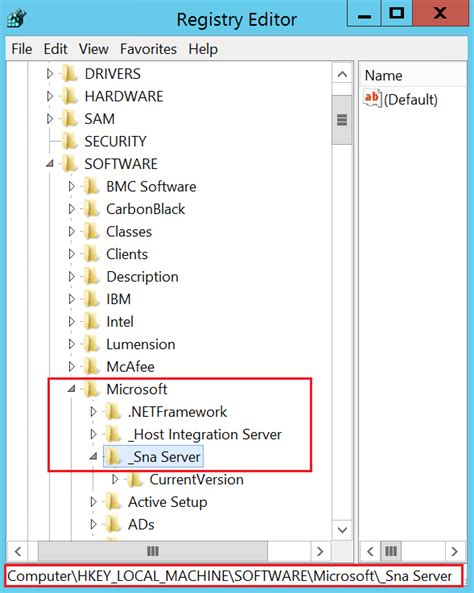
Task: Click the _Host Integration Server folder icon
Action: (113, 434)
